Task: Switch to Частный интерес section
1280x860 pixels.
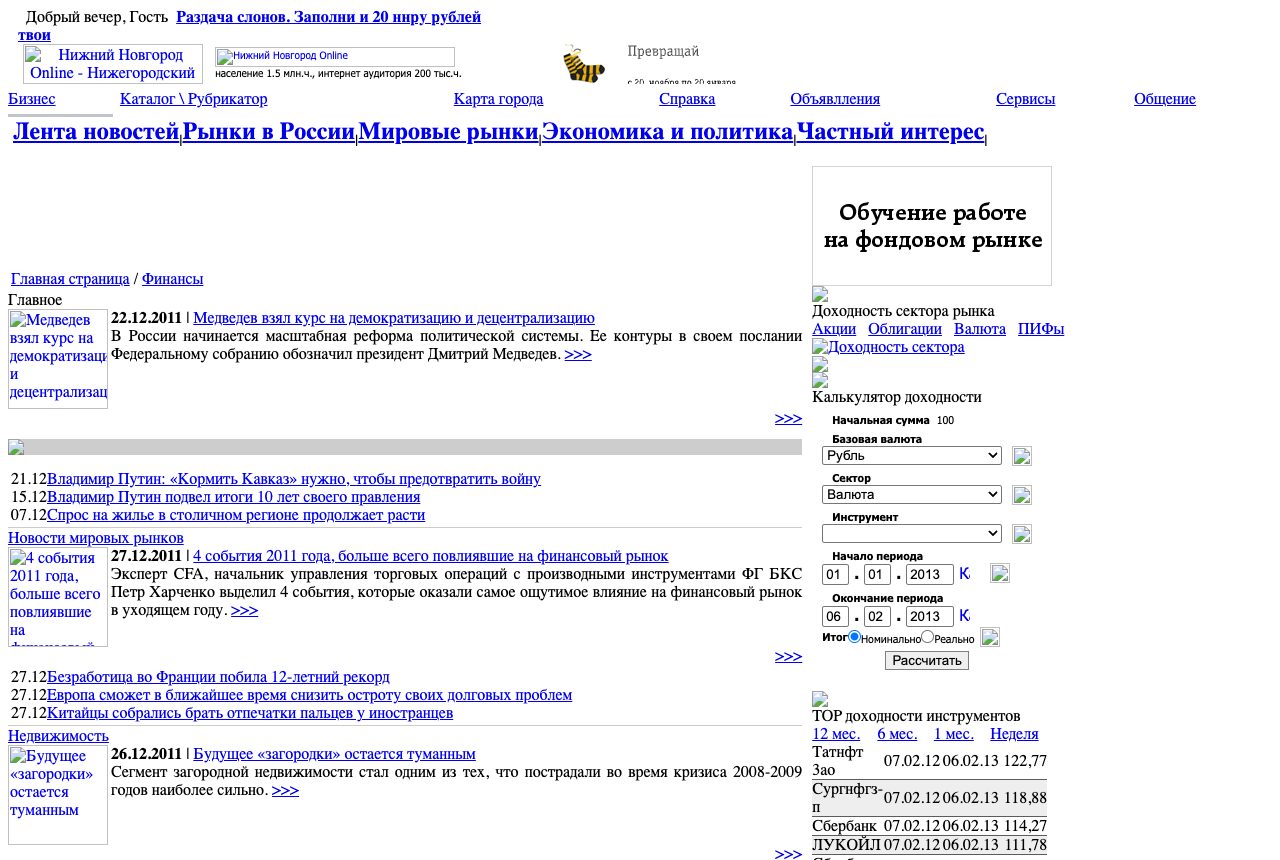Action: pos(890,132)
